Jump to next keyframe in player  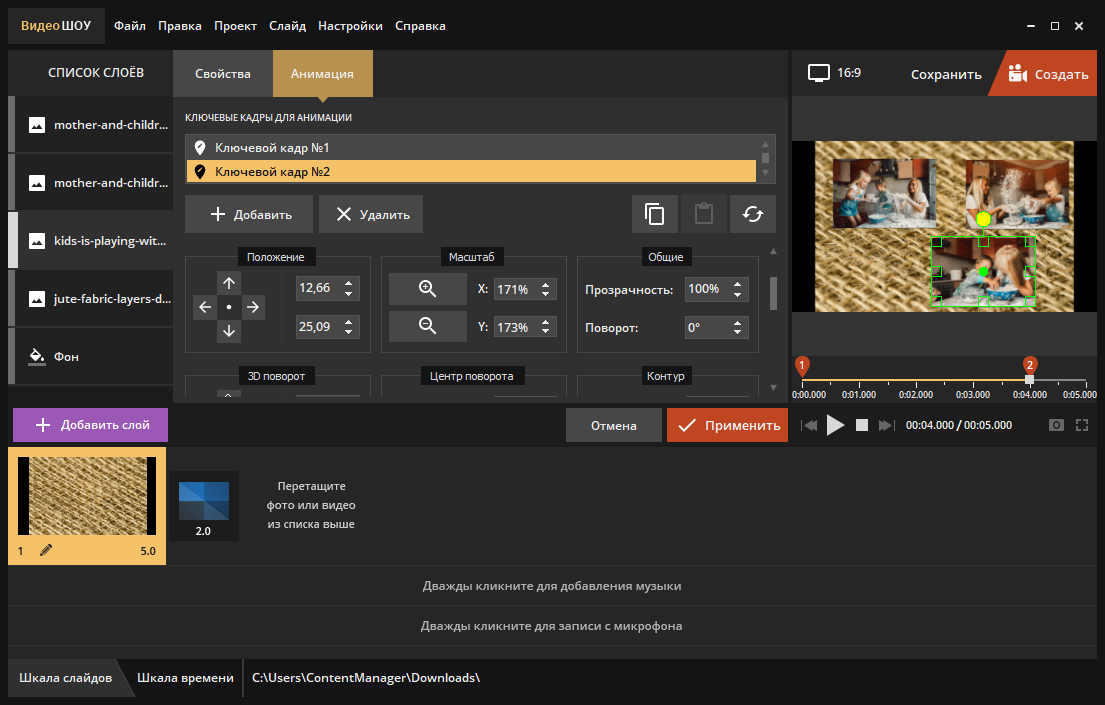coord(886,425)
